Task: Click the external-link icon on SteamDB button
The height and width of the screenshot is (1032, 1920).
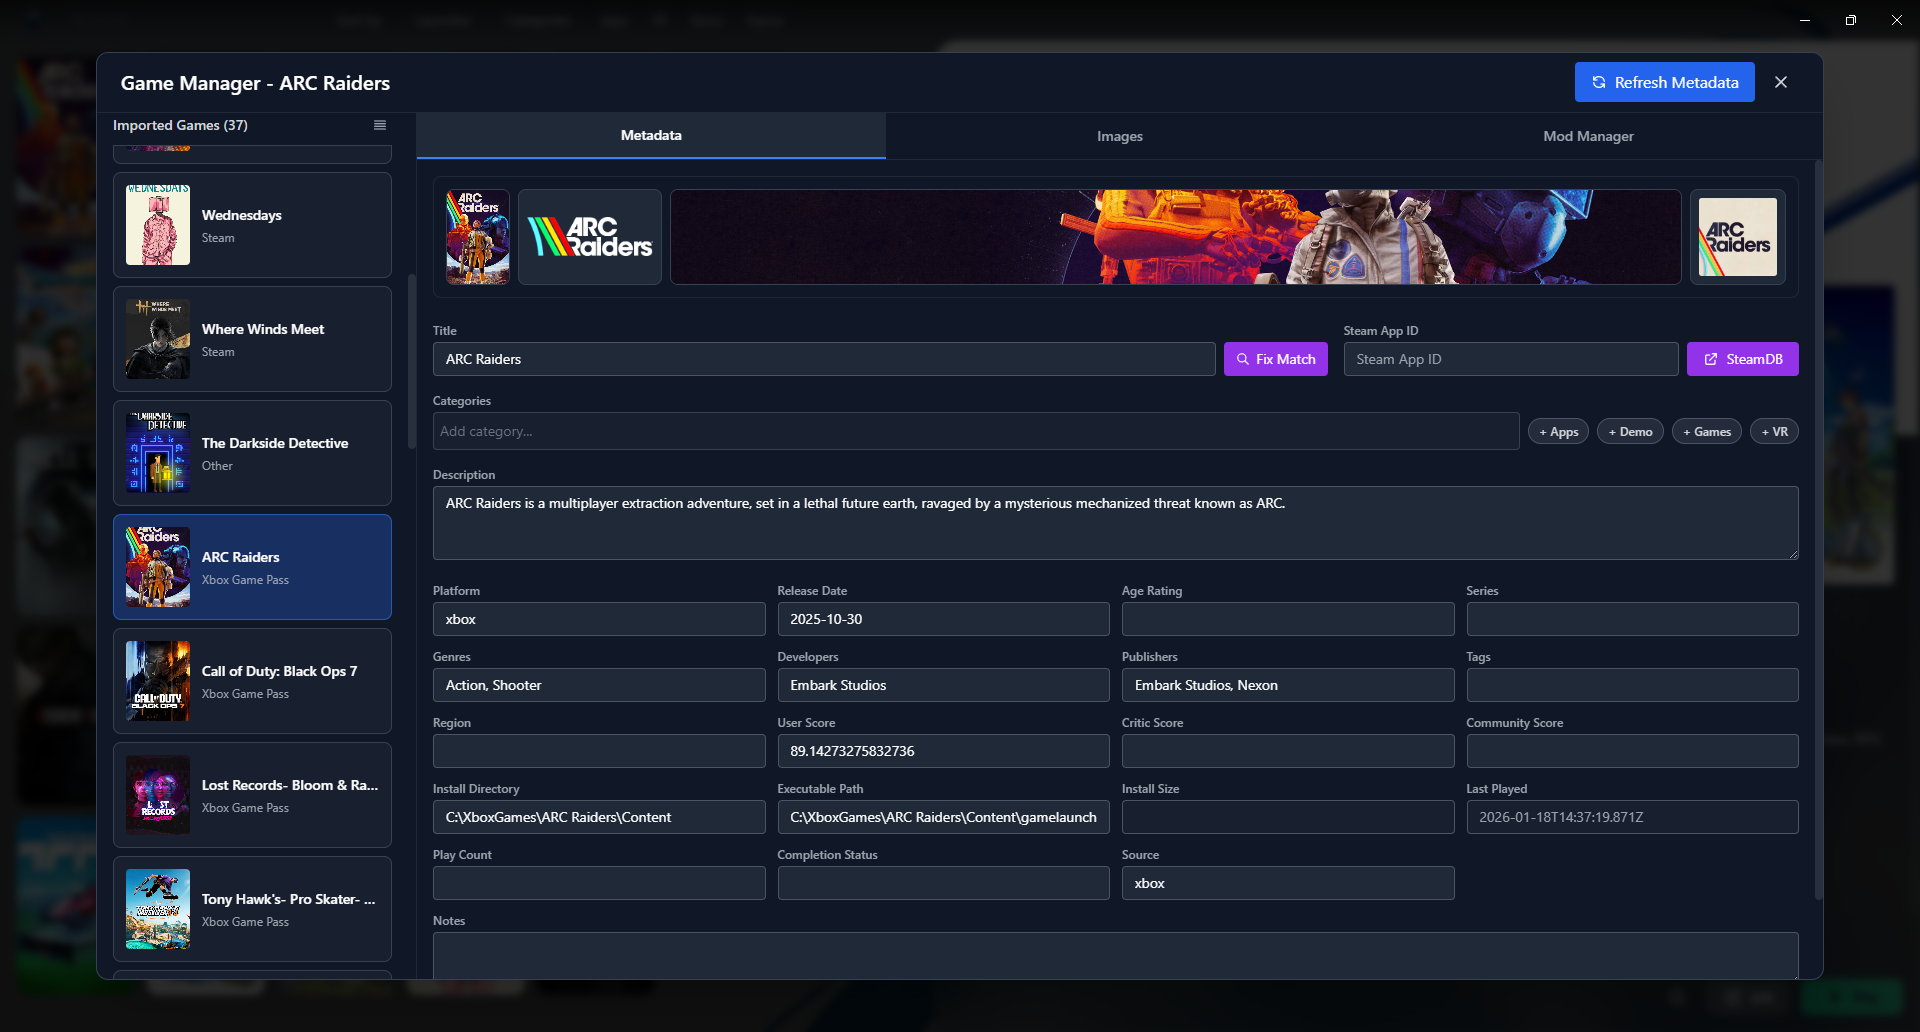Action: tap(1711, 359)
